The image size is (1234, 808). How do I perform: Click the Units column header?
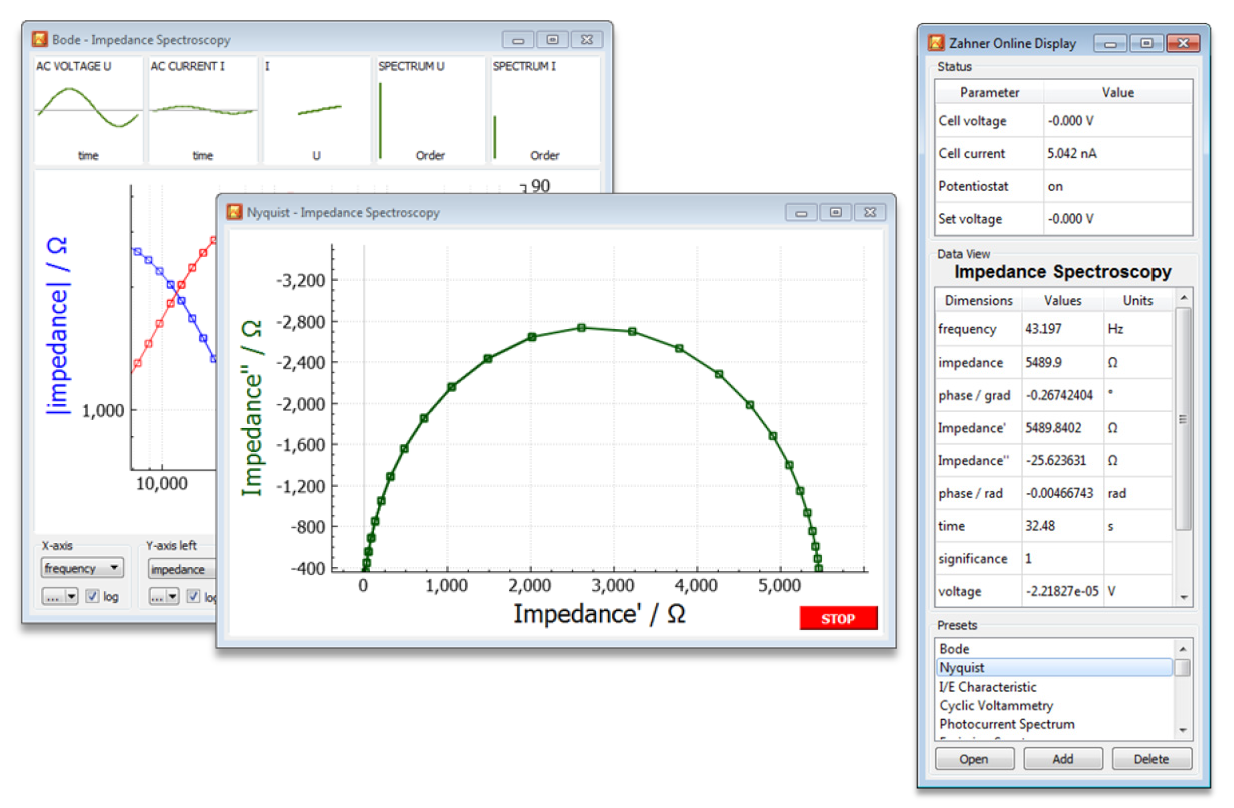pos(1138,300)
